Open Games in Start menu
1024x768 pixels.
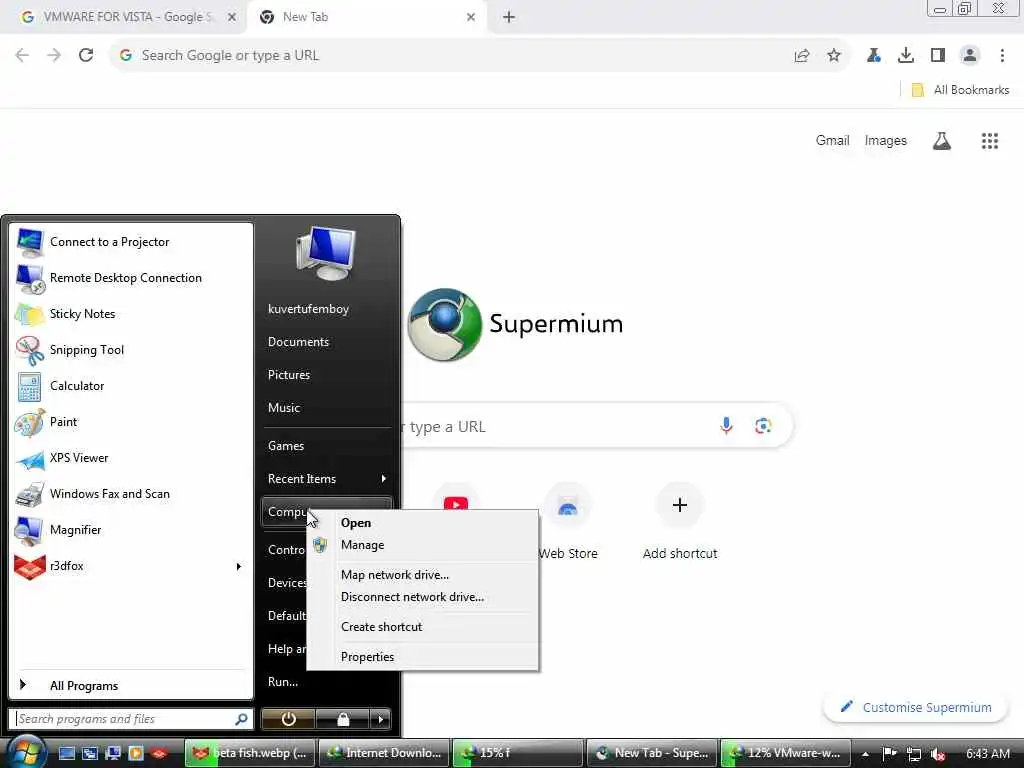click(327, 446)
